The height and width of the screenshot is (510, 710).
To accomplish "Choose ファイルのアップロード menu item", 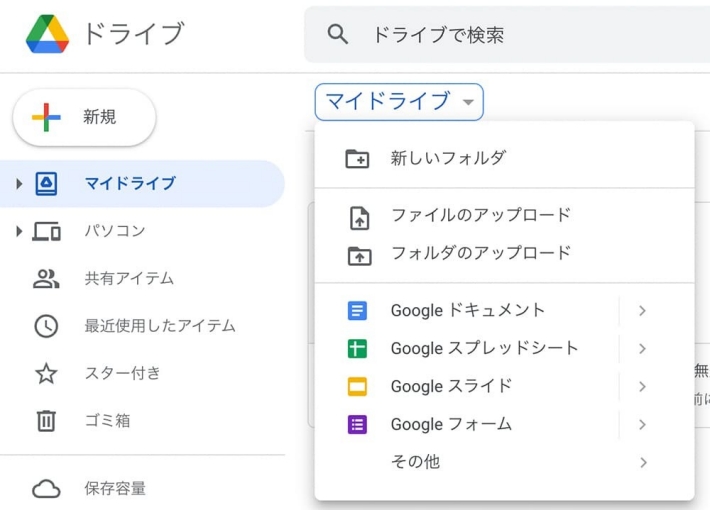I will [x=504, y=216].
